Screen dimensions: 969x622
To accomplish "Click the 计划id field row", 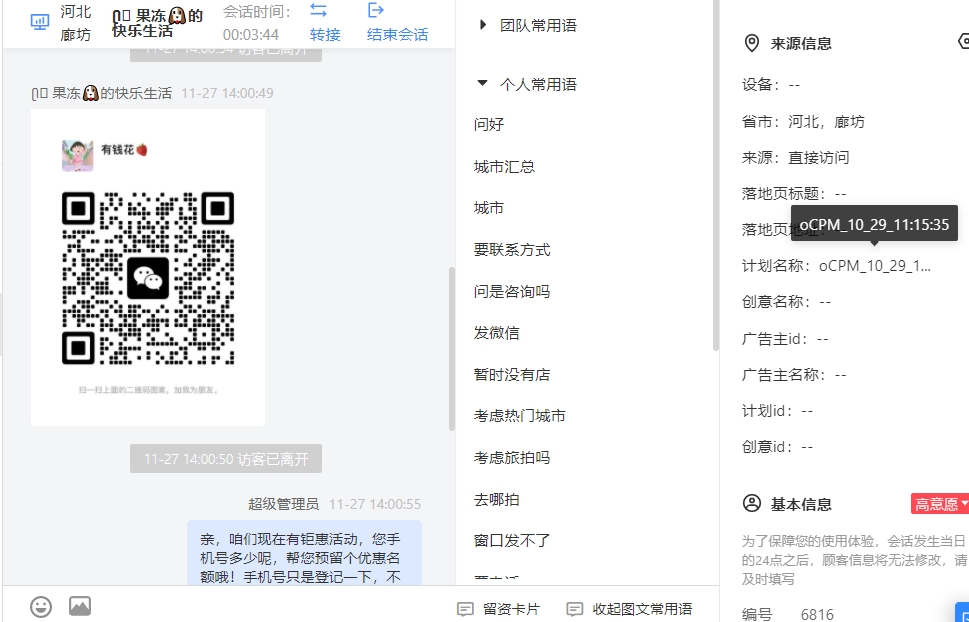I will (x=777, y=411).
